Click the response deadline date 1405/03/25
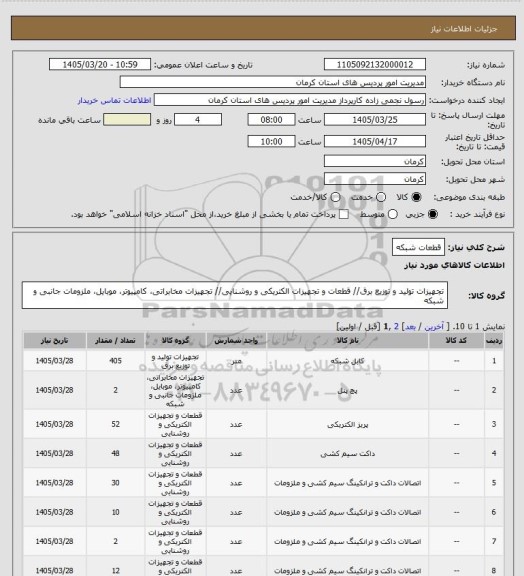 point(375,120)
